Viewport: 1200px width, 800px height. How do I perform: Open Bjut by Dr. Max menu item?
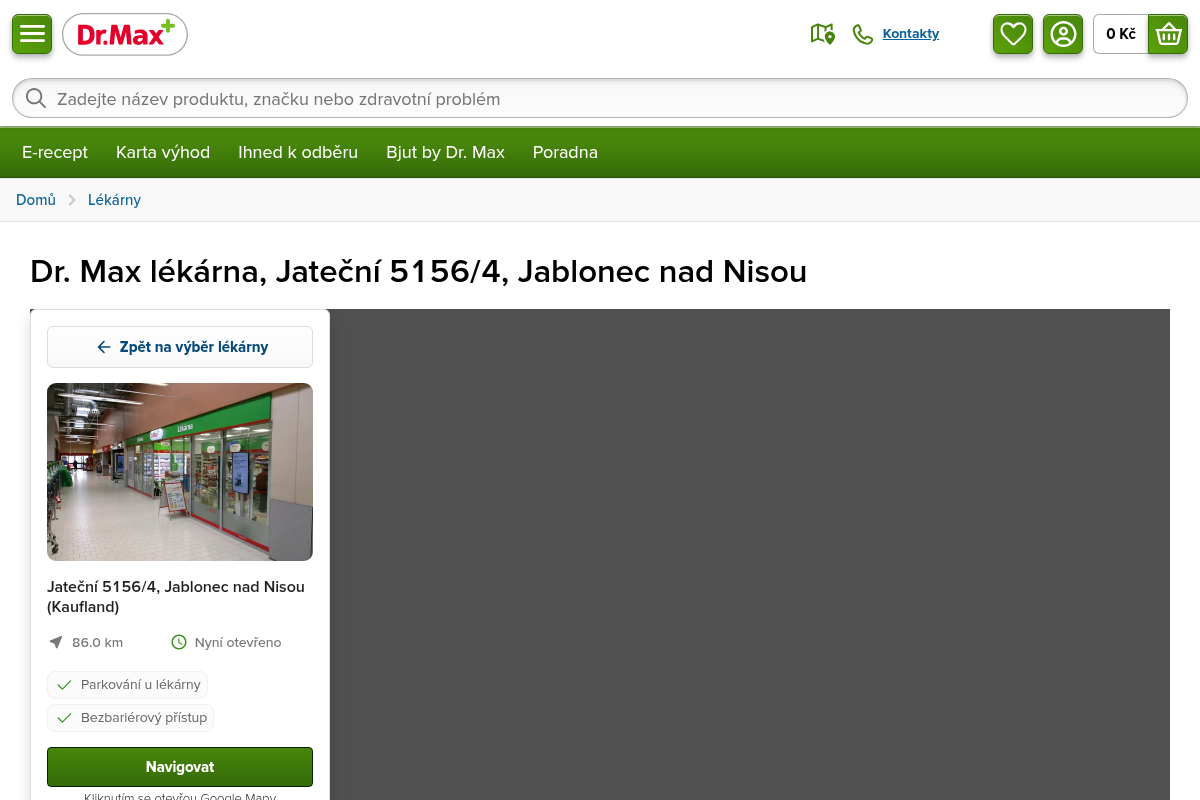(x=446, y=152)
